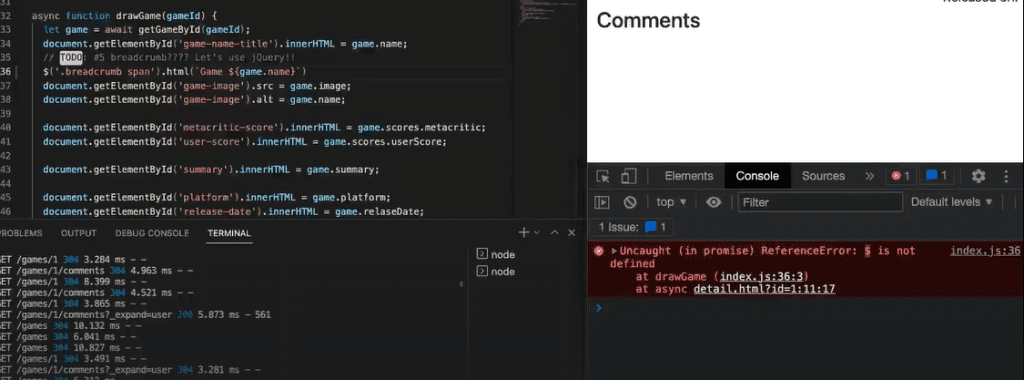The width and height of the screenshot is (1024, 380).
Task: Click the blue messages count badge in DevTools toolbar
Action: click(x=937, y=176)
